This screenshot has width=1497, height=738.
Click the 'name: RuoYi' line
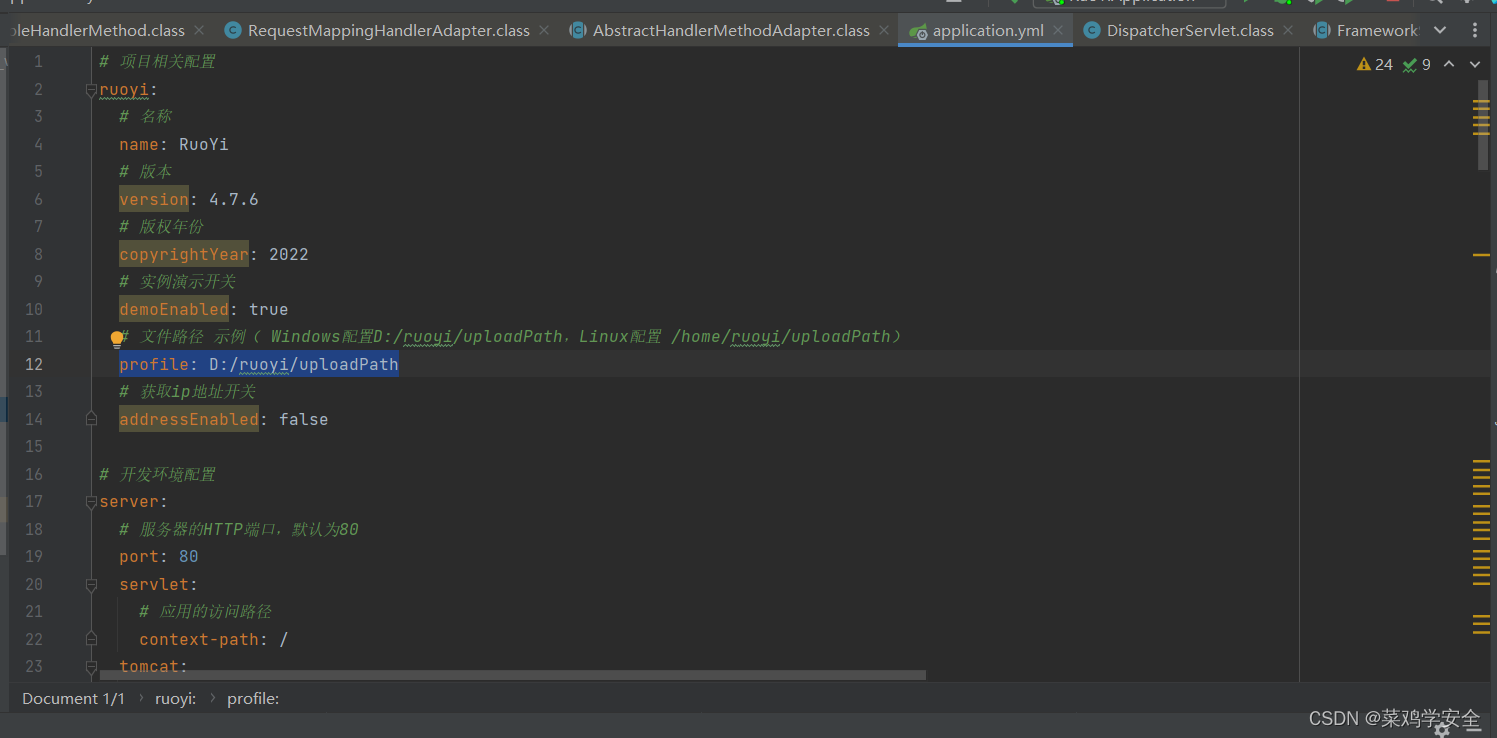click(174, 144)
